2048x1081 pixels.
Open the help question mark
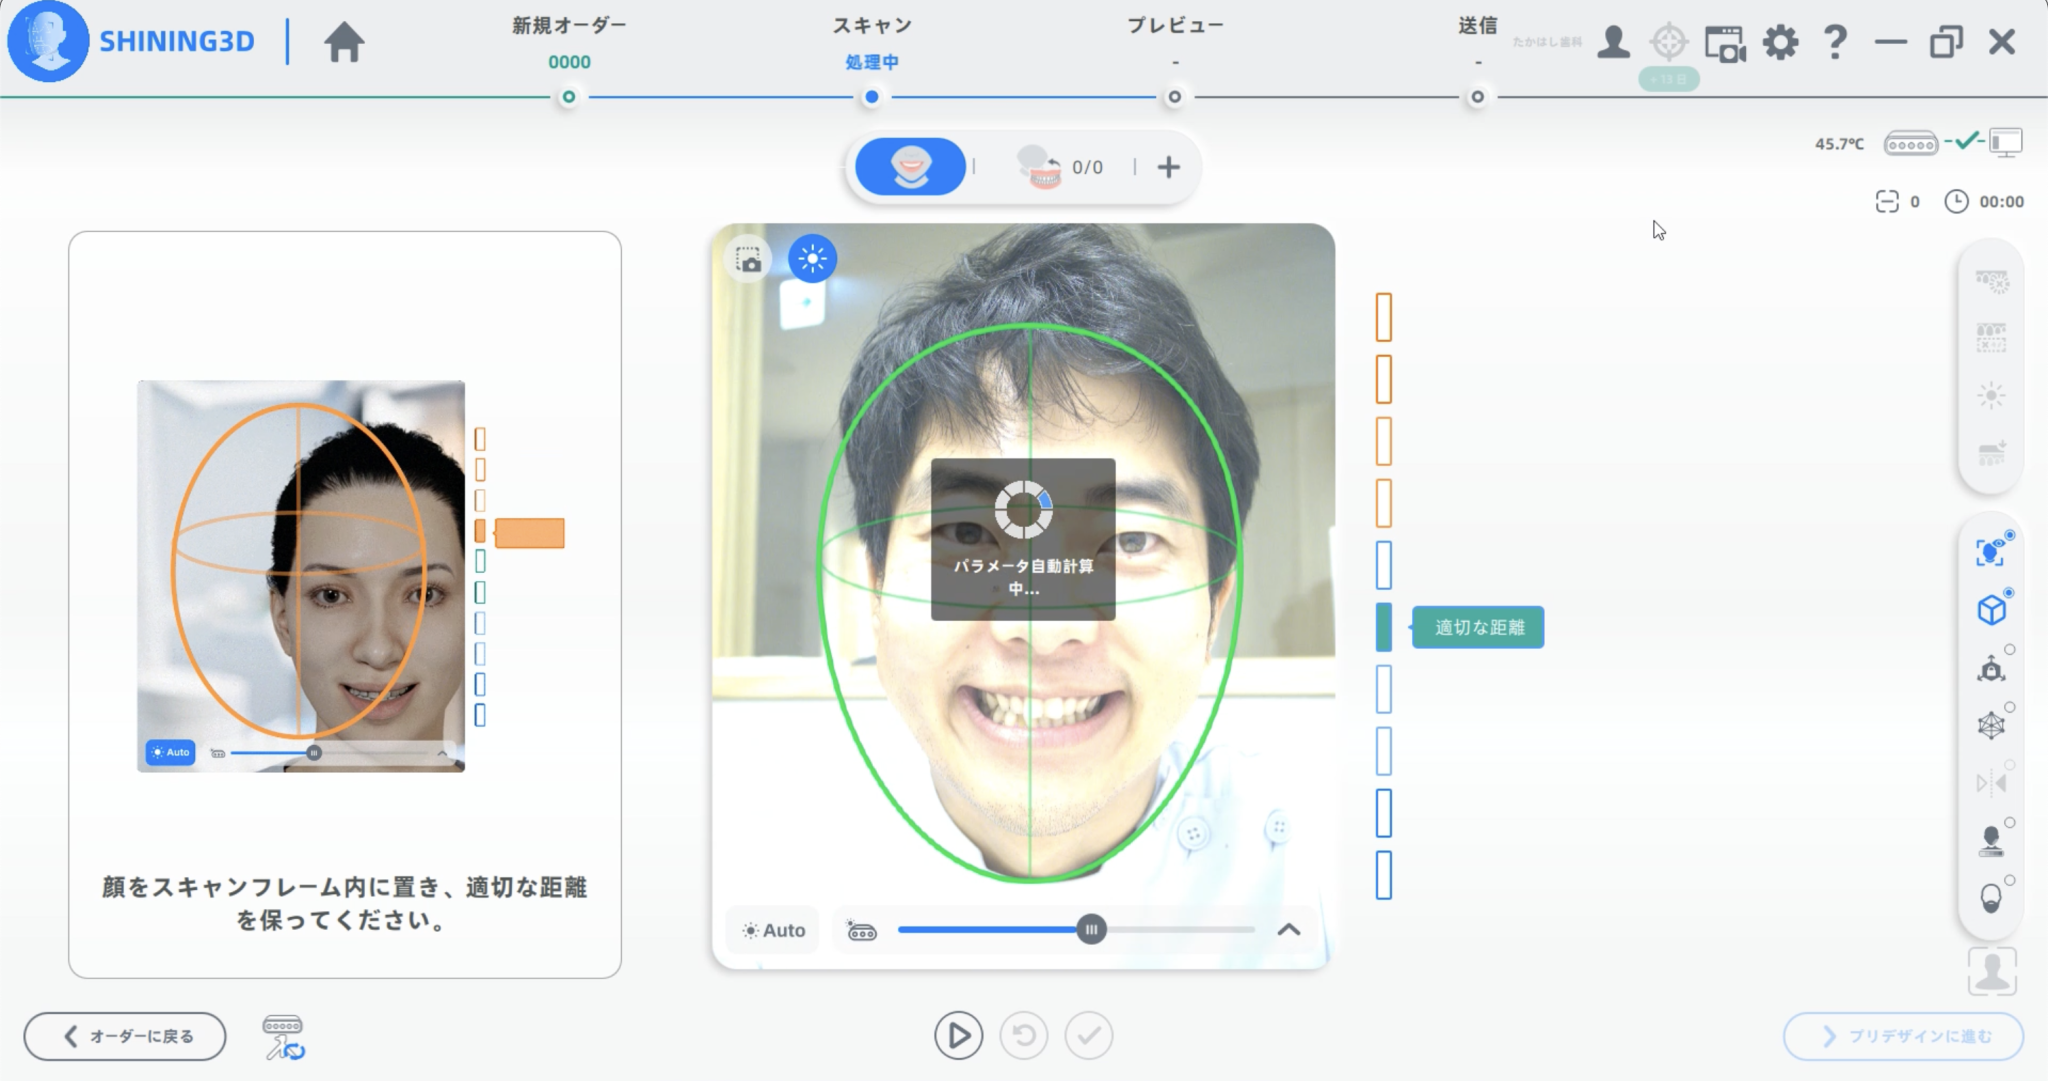coord(1835,42)
